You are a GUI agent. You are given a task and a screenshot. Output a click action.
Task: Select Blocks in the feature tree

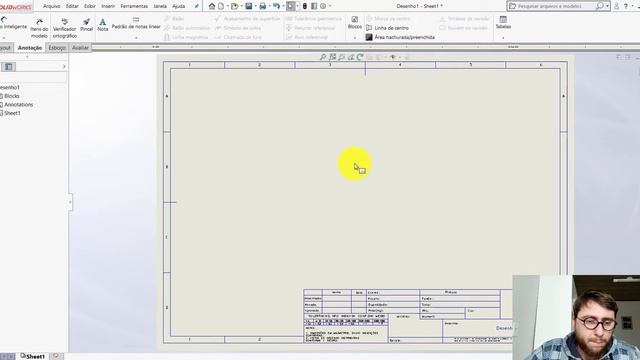11,96
